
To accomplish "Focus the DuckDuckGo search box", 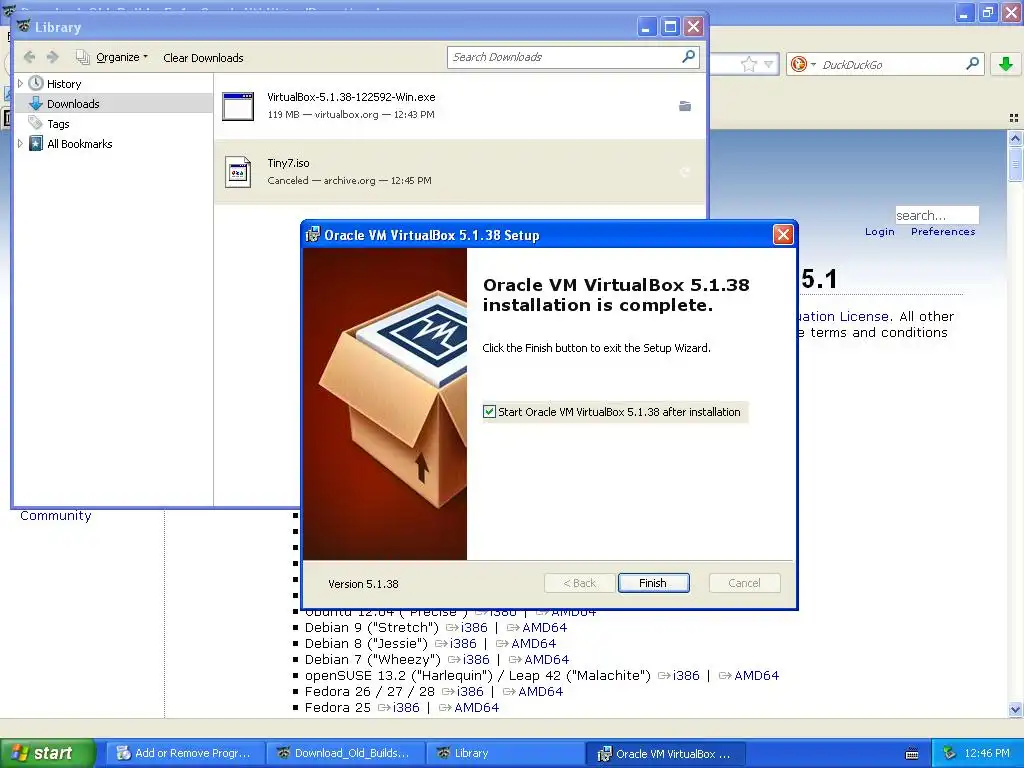I will click(891, 65).
